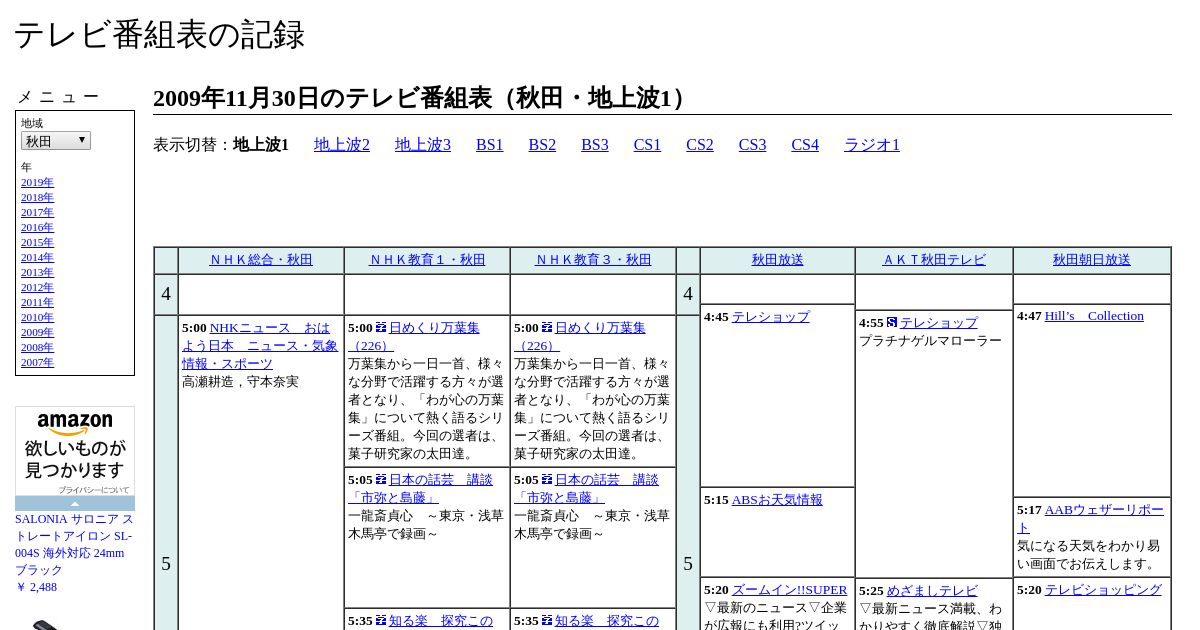This screenshot has height=630, width=1200.
Task: Switch to the 地上波2 listing
Action: [342, 144]
